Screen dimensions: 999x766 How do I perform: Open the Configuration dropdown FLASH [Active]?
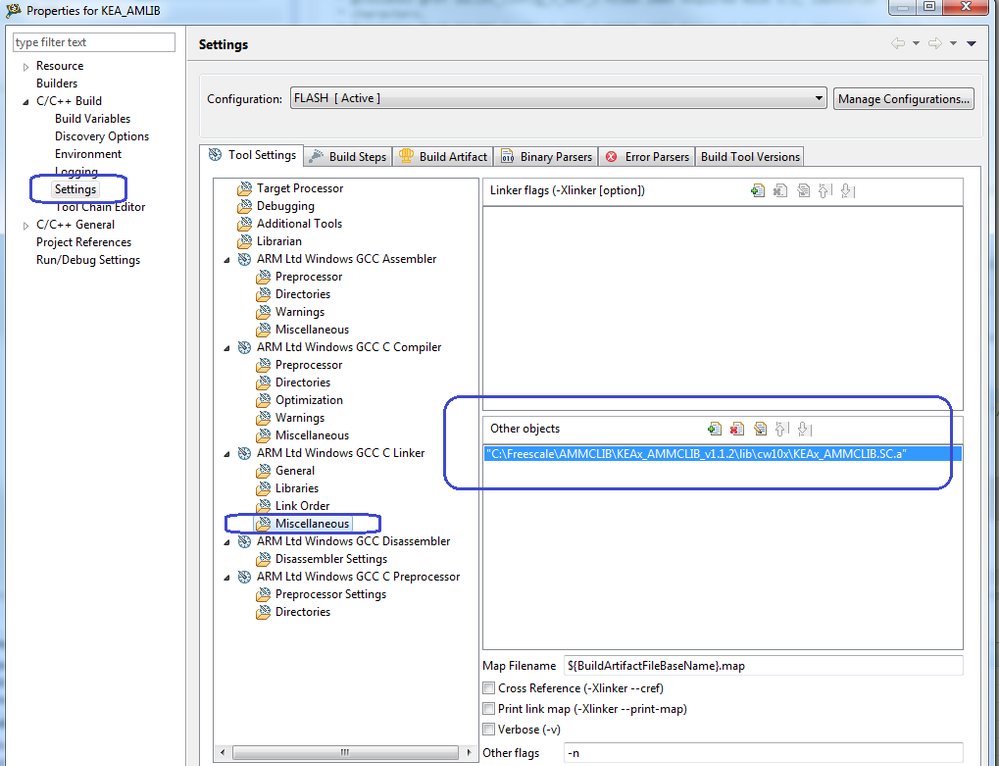tap(558, 98)
